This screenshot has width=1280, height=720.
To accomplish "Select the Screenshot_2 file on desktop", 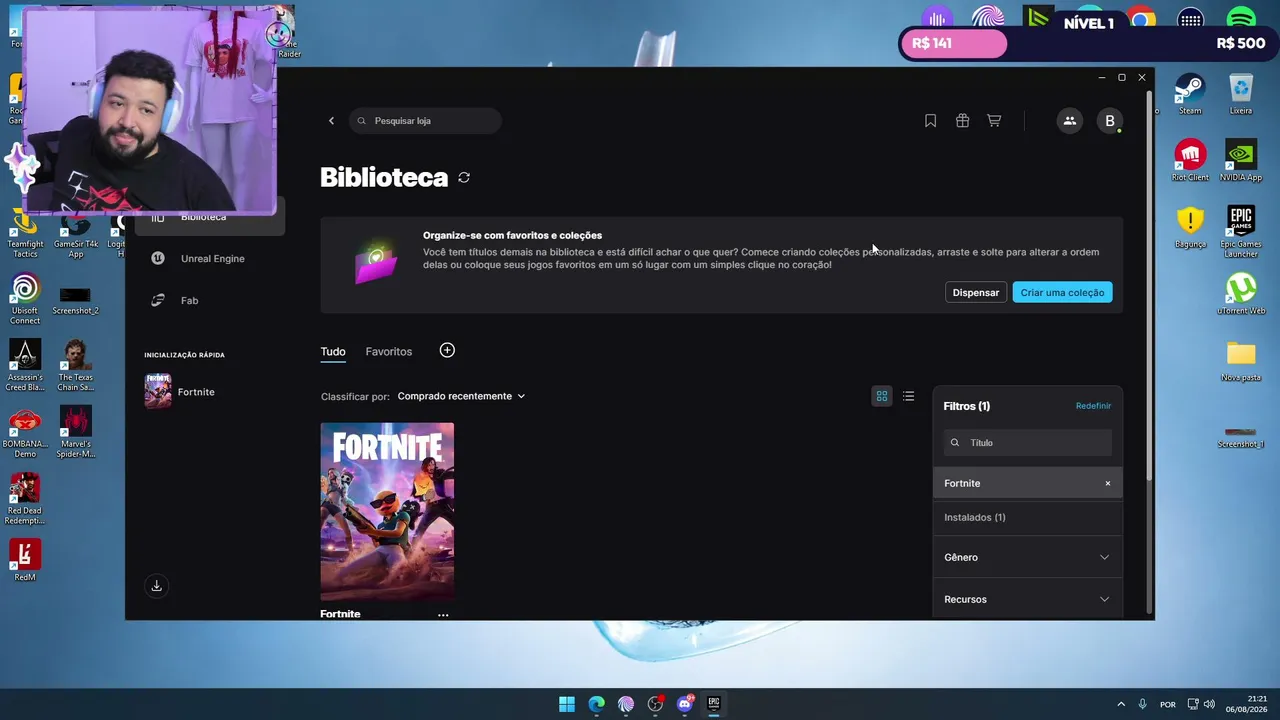I will 75,301.
